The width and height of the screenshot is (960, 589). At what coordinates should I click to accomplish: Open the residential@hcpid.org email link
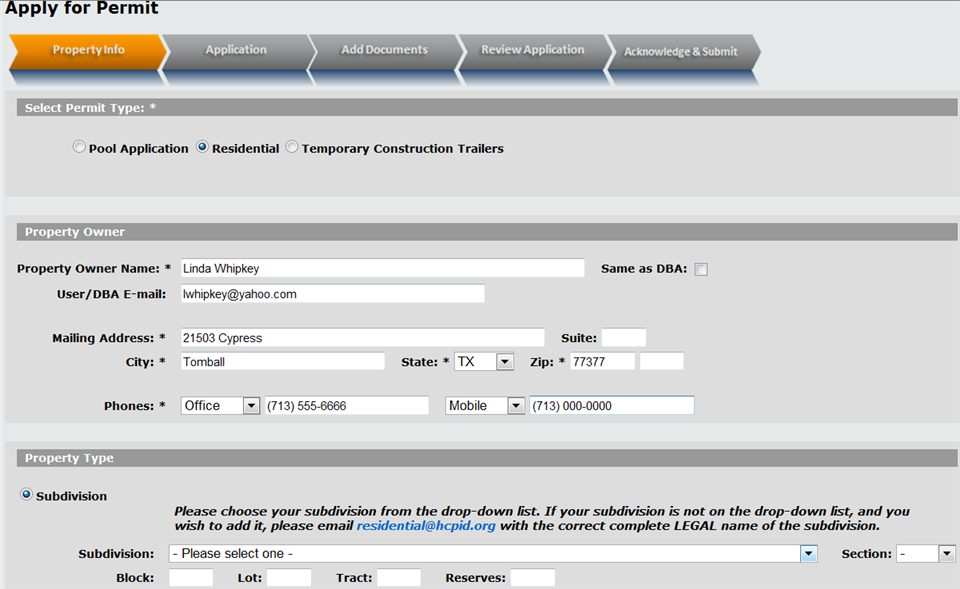(x=426, y=526)
